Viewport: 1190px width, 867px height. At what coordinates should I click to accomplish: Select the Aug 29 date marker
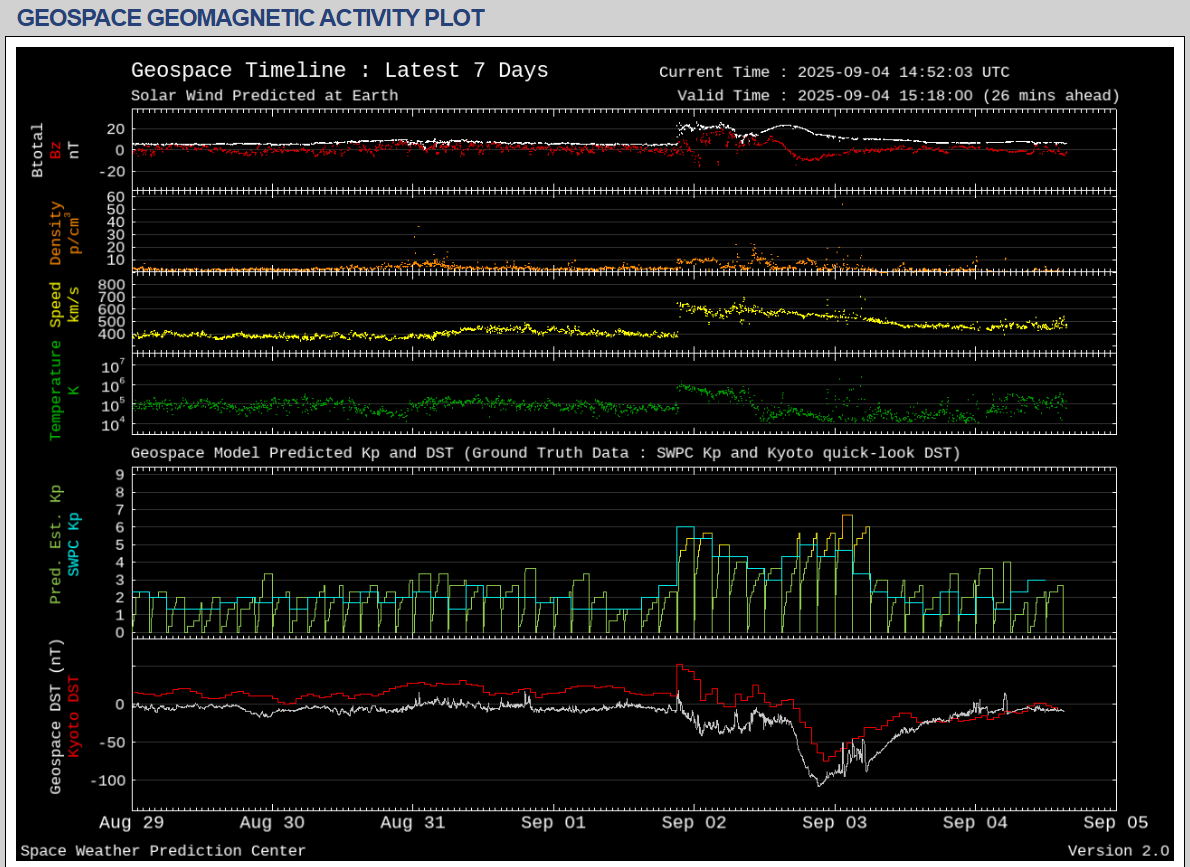click(x=133, y=823)
